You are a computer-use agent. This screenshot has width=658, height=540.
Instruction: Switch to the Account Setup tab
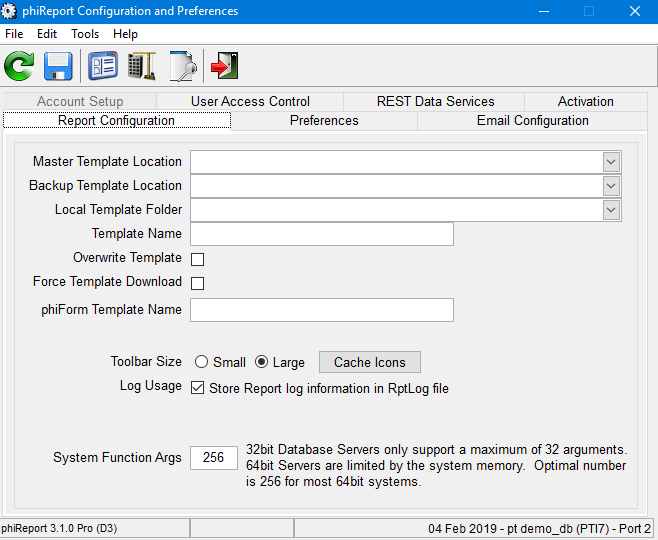pyautogui.click(x=80, y=102)
